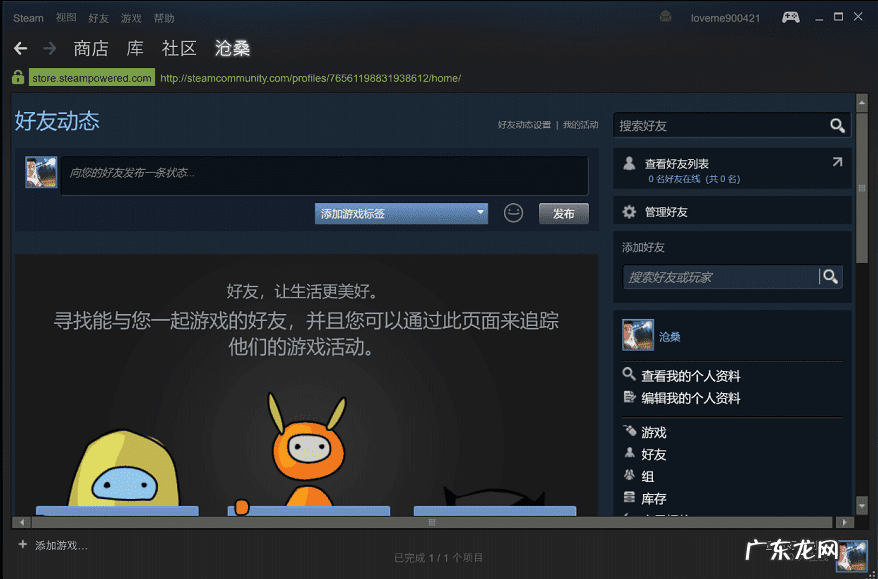
Task: Click the 组 link in sidebar
Action: click(x=648, y=477)
